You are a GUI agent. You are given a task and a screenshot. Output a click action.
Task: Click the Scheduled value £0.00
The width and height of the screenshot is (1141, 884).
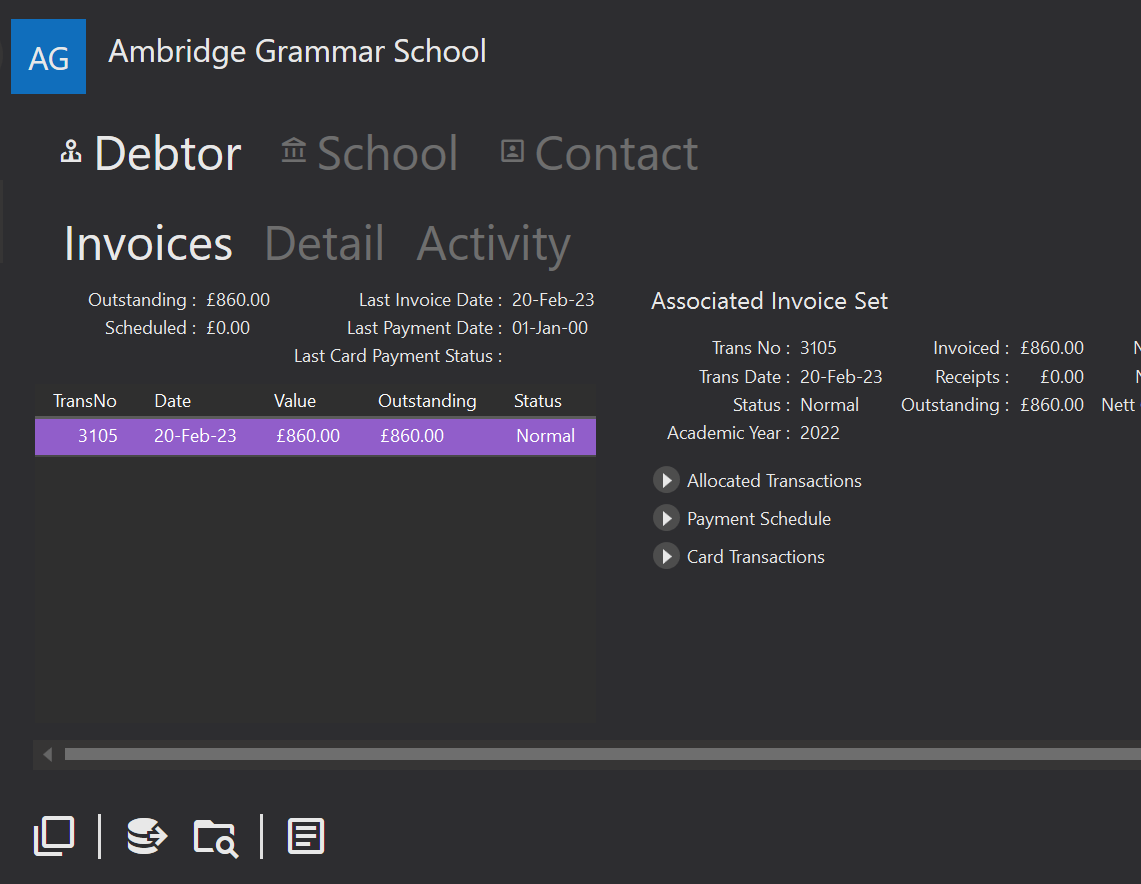(228, 328)
